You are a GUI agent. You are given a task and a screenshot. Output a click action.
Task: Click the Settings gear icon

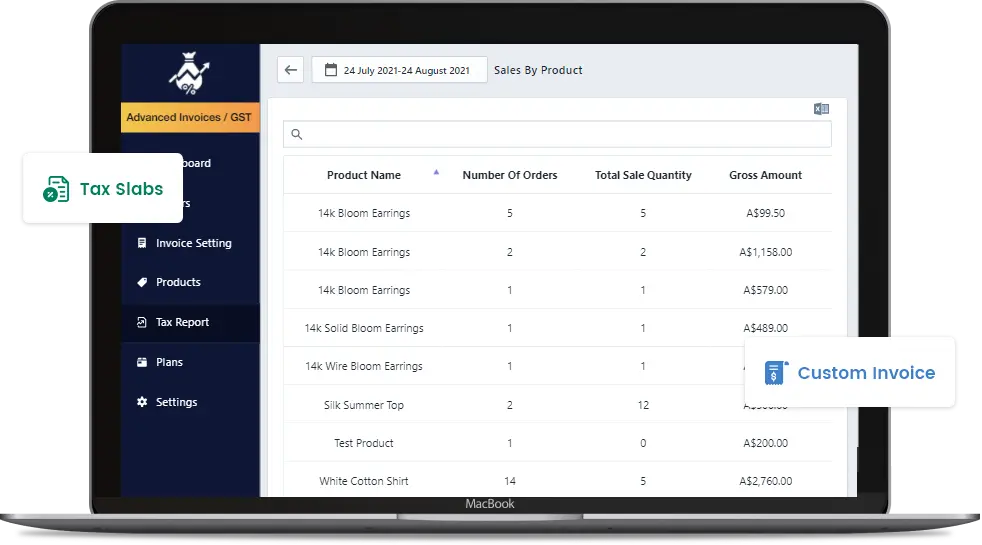click(x=141, y=402)
